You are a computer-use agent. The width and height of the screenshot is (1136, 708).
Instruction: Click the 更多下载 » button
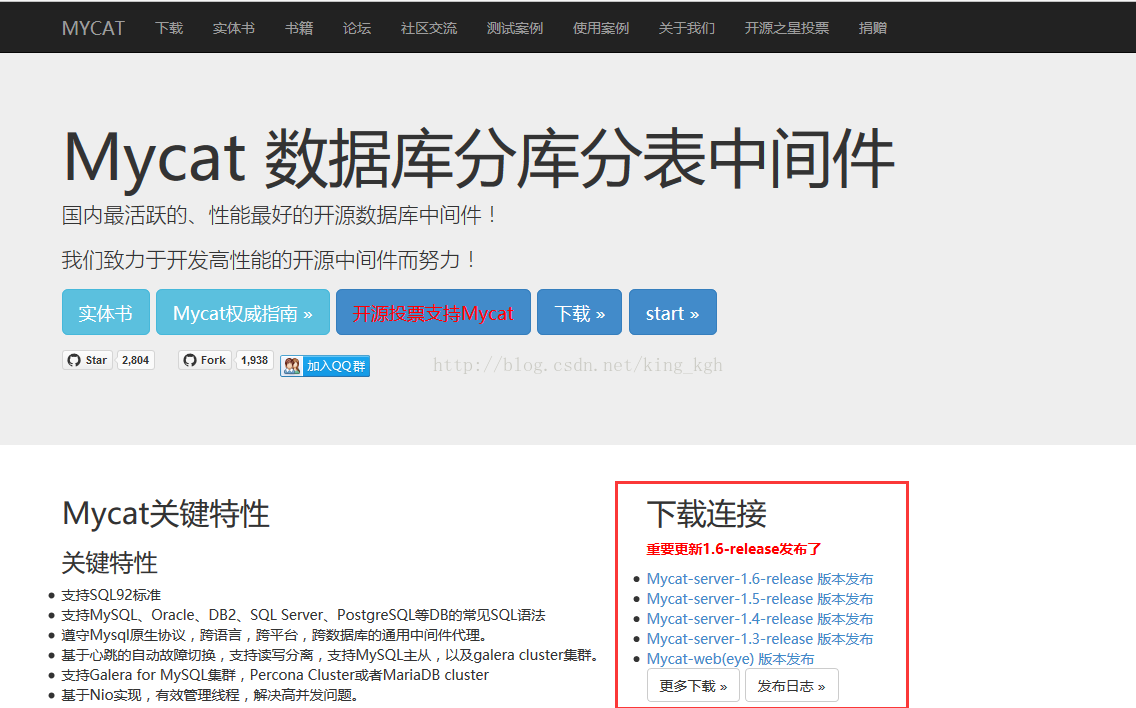point(693,686)
